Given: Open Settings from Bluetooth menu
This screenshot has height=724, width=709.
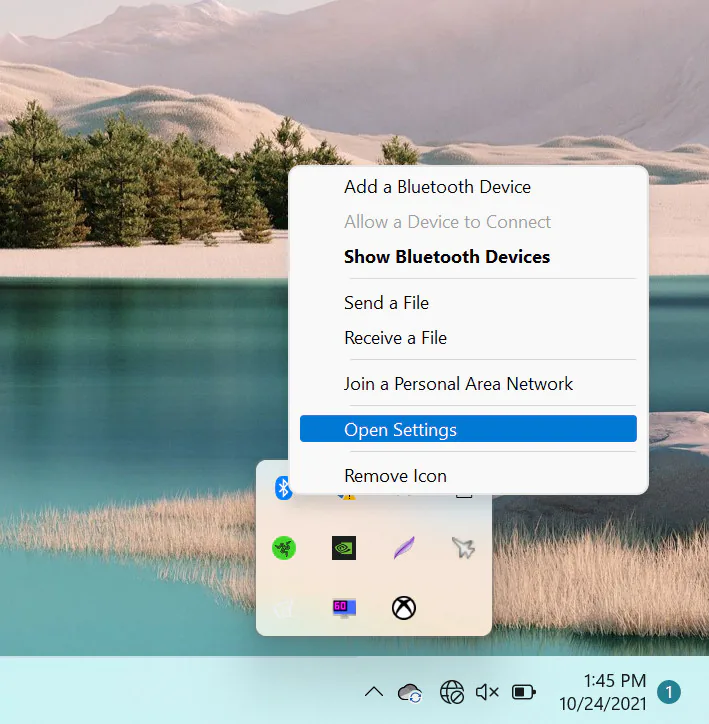Looking at the screenshot, I should pyautogui.click(x=468, y=429).
